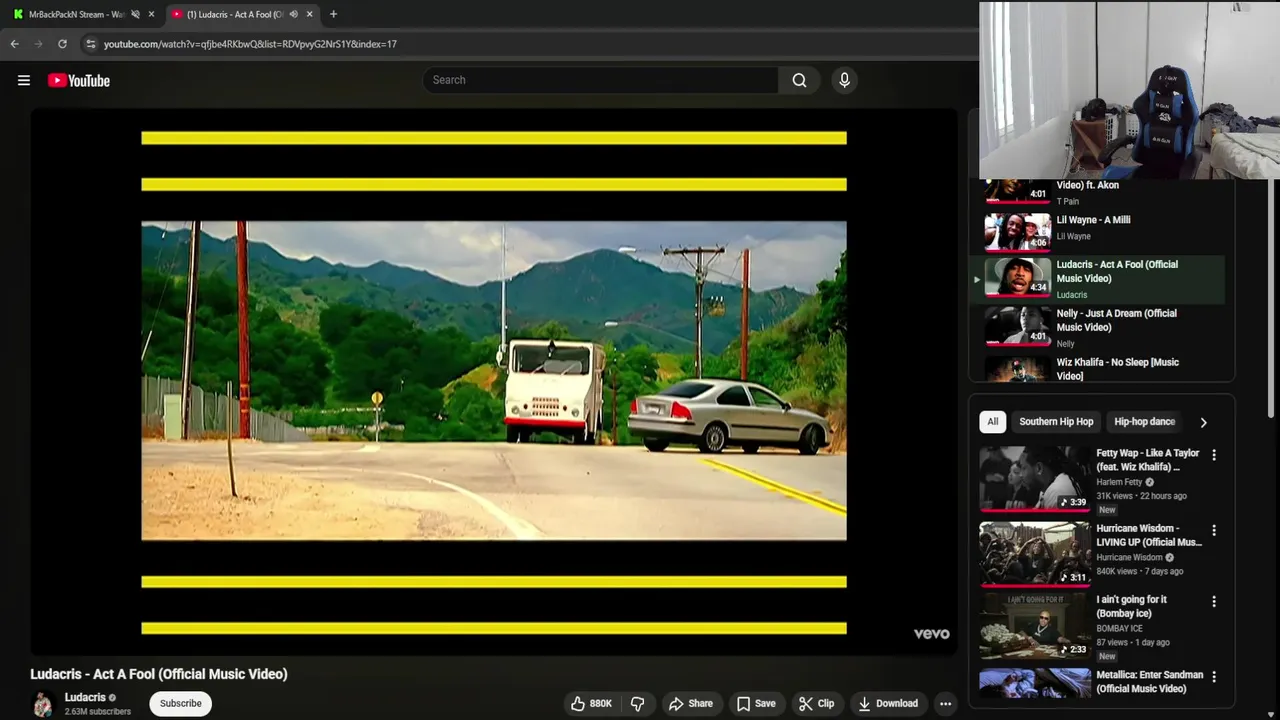Image resolution: width=1280 pixels, height=720 pixels.
Task: Download the Act A Fool video
Action: [x=888, y=703]
